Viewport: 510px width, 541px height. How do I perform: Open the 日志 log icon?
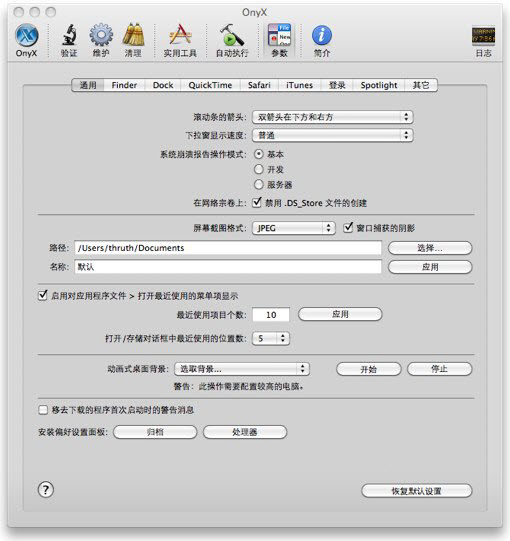(483, 36)
